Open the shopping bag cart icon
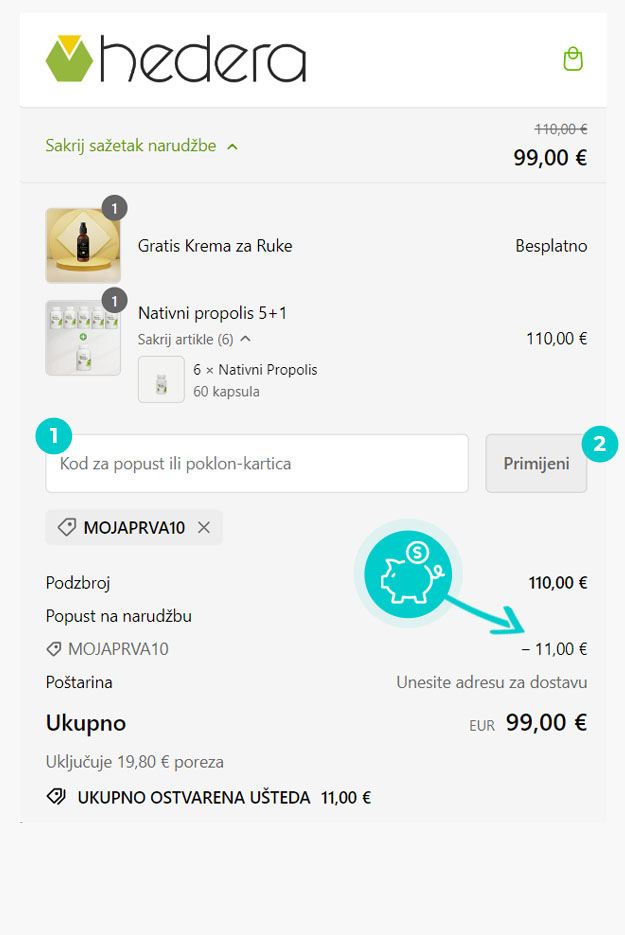The width and height of the screenshot is (625, 935). (572, 59)
